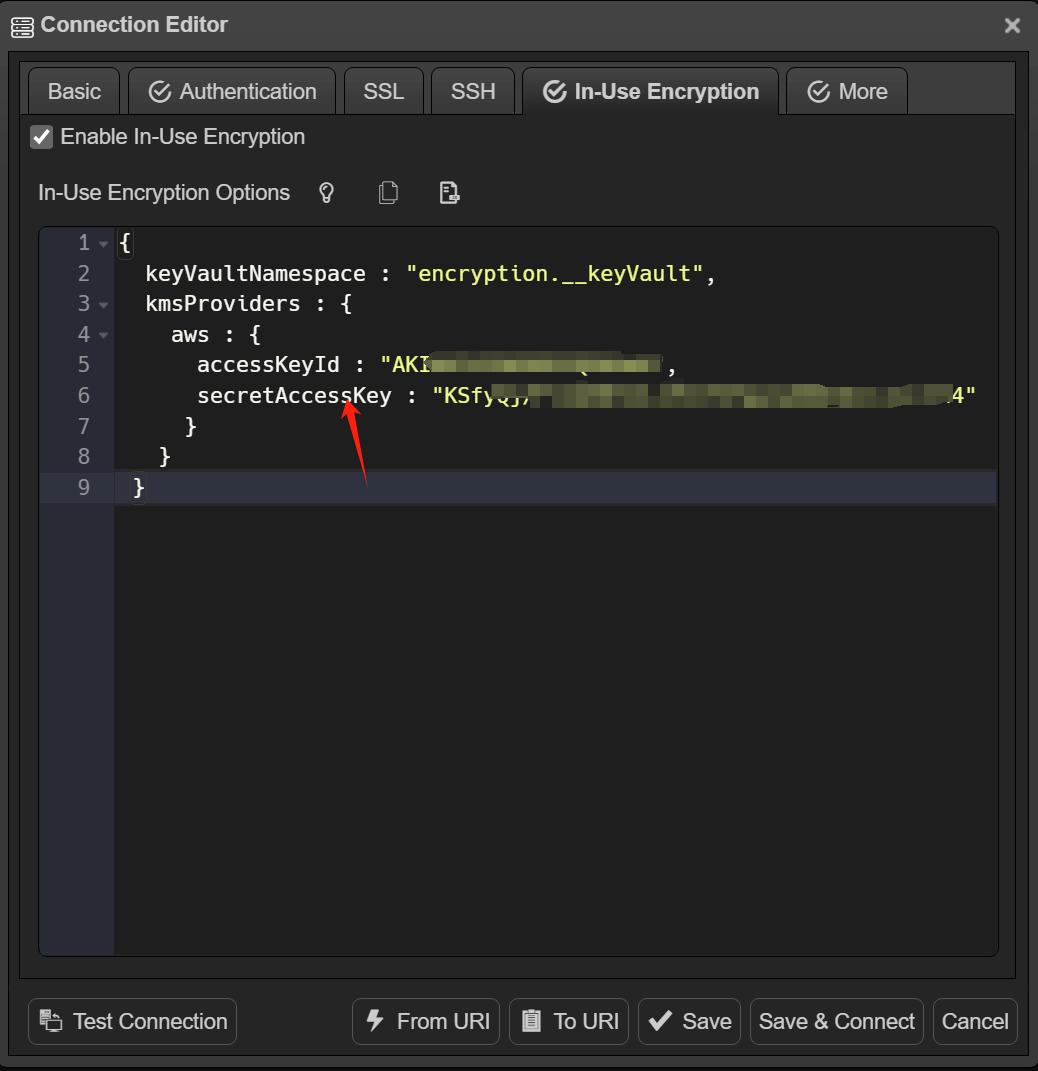Export settings with To URI

(569, 1021)
